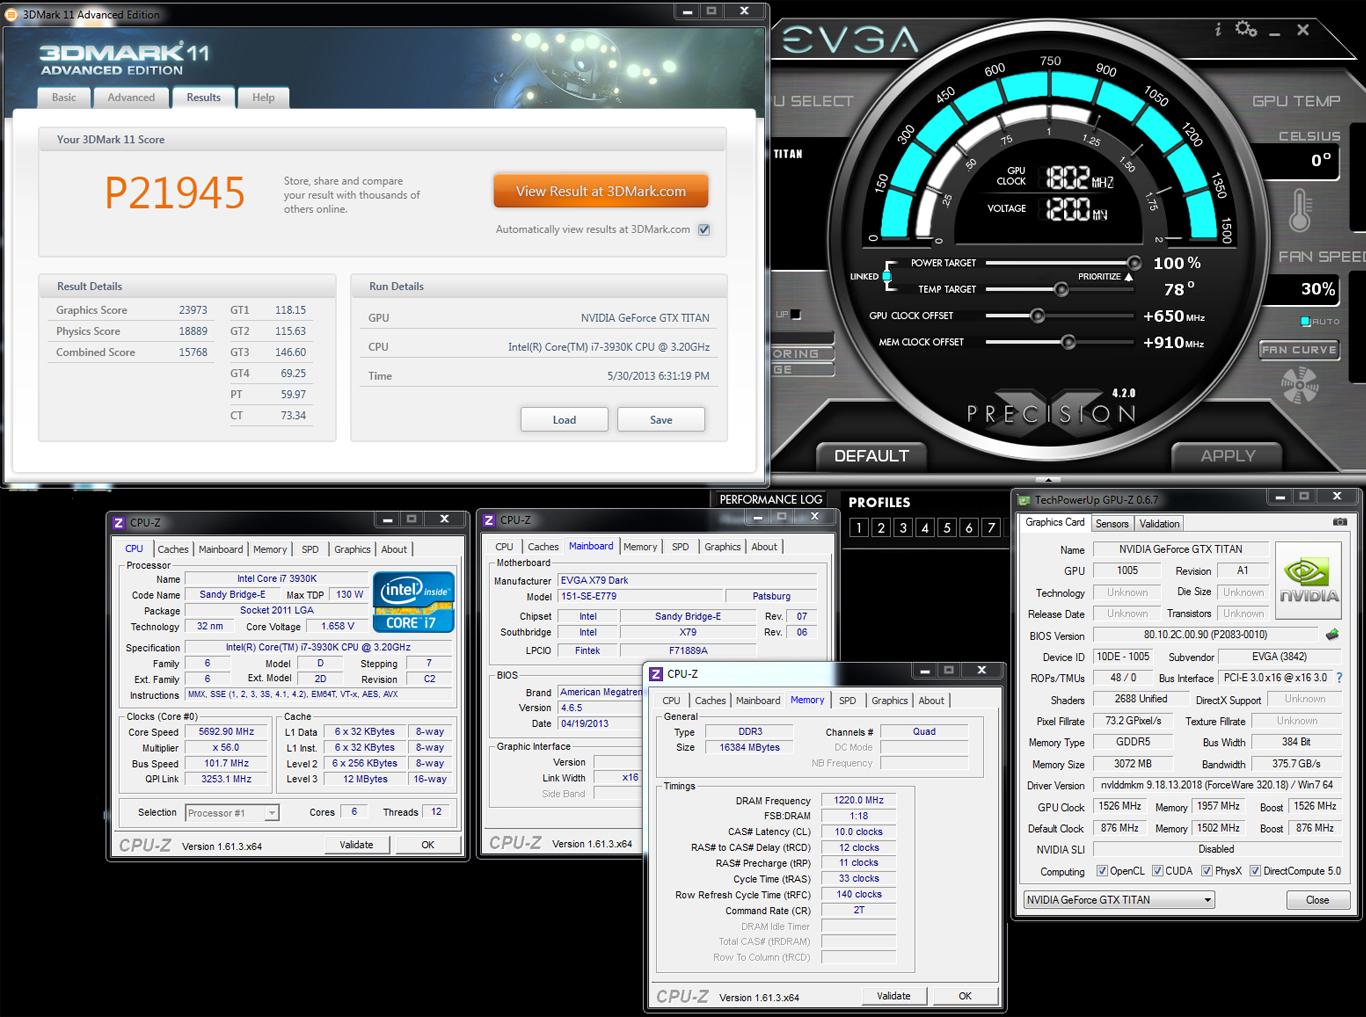Open the Help tab in 3DMark
The width and height of the screenshot is (1366, 1017).
pos(263,97)
